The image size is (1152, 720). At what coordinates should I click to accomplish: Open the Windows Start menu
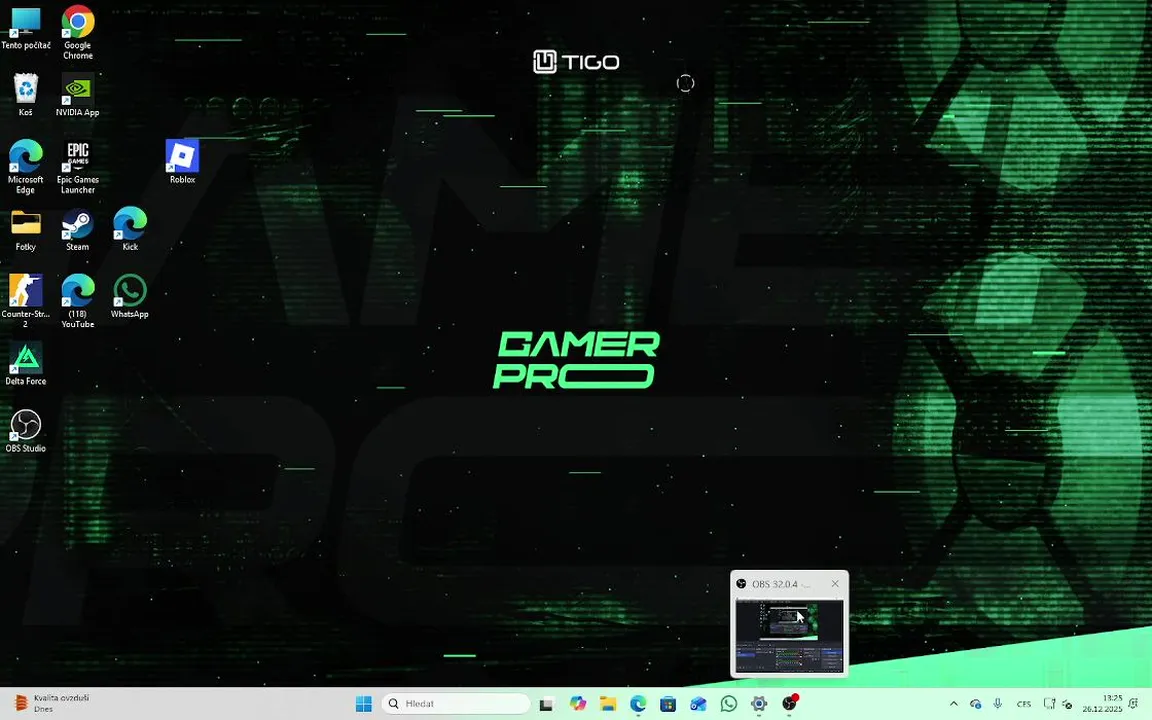tap(364, 704)
